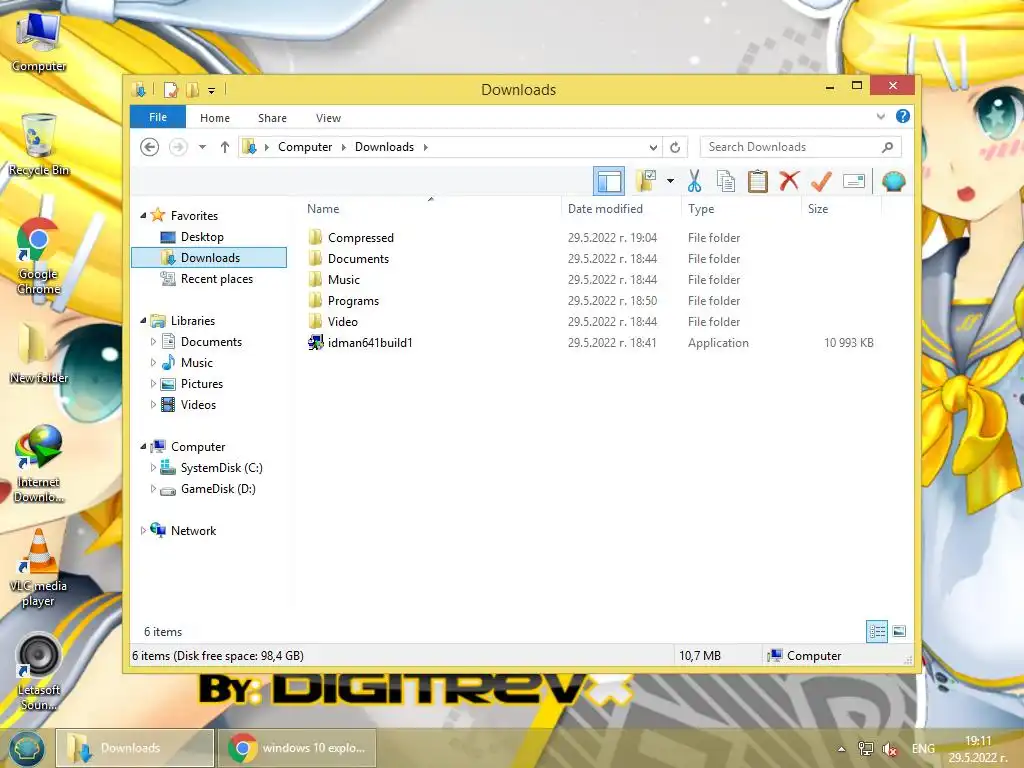This screenshot has height=768, width=1024.
Task: Click the blue Help question mark icon
Action: pos(903,116)
